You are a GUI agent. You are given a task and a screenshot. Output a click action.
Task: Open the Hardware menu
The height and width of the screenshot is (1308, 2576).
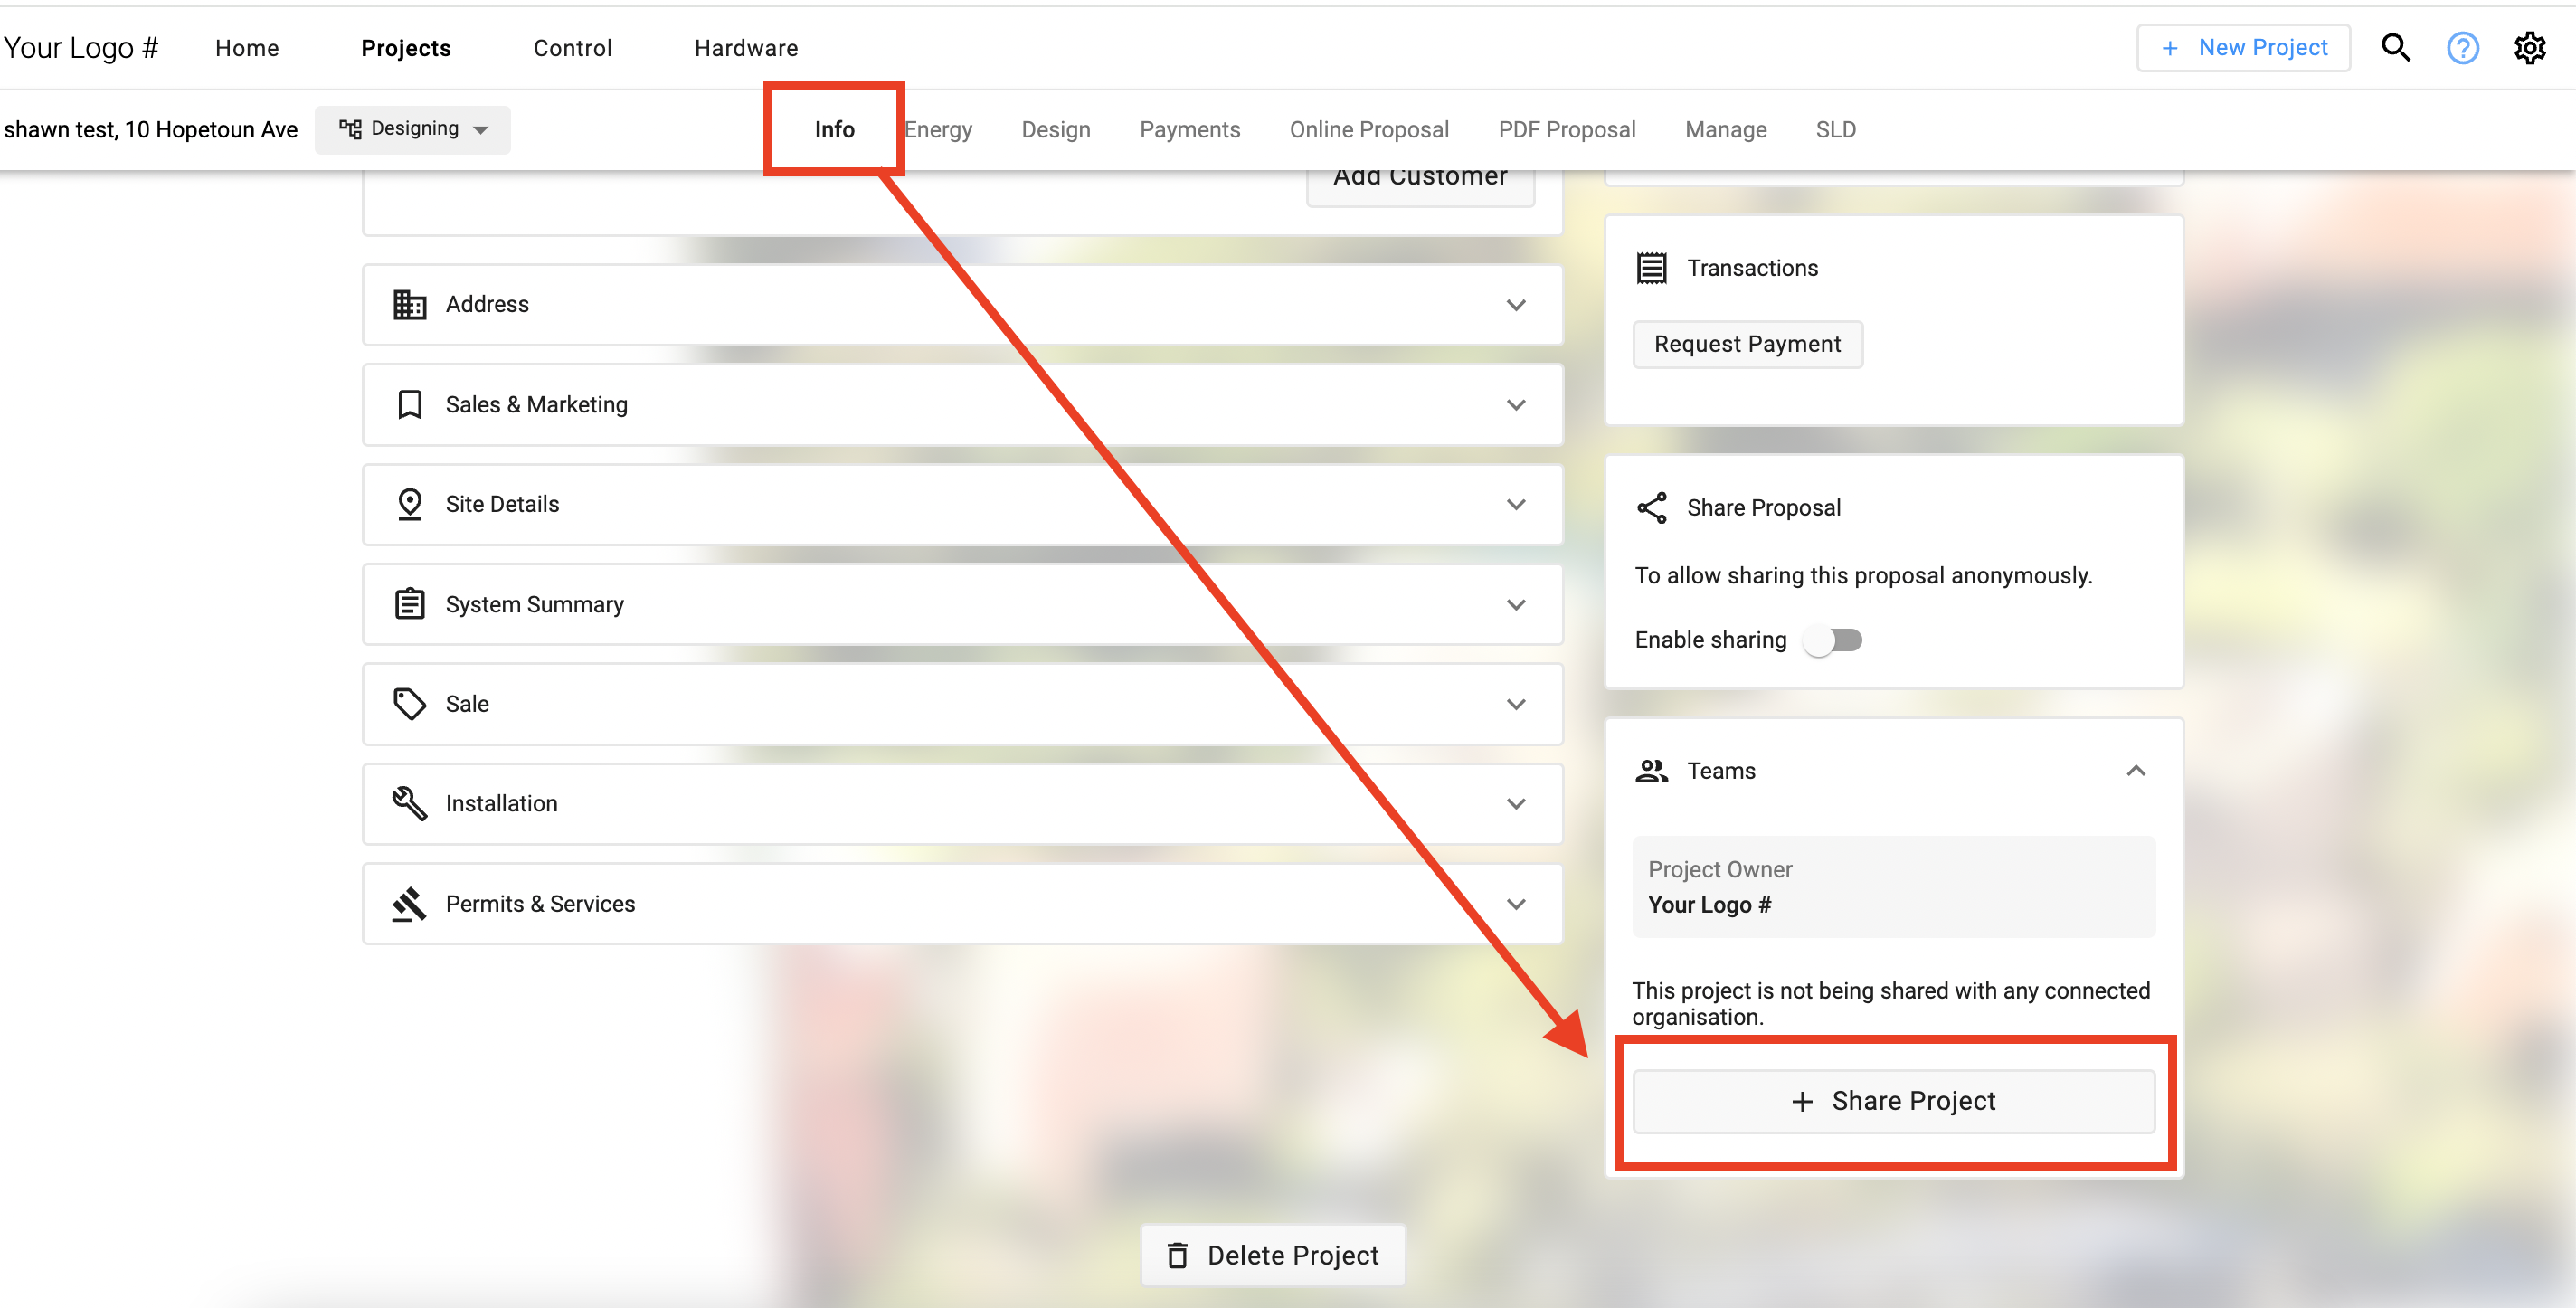point(746,48)
